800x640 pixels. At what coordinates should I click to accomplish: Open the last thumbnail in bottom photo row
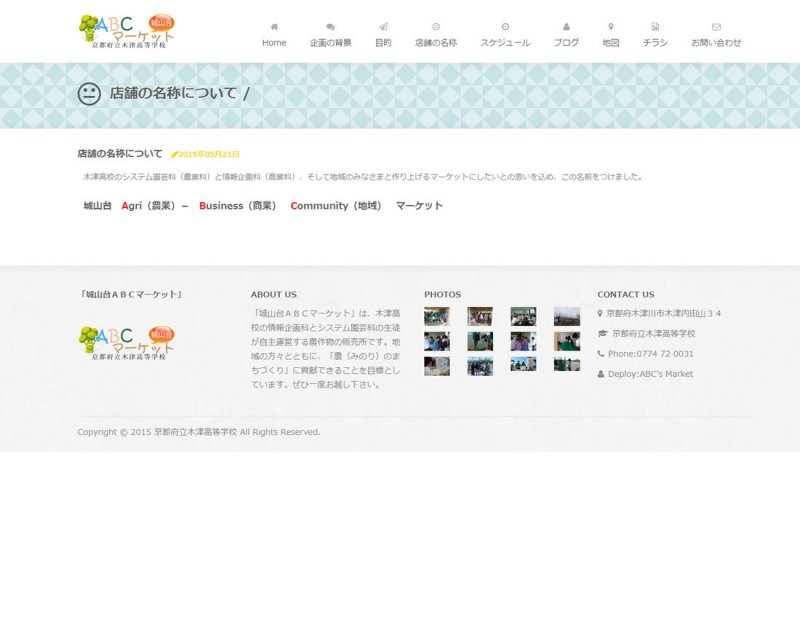coord(567,365)
